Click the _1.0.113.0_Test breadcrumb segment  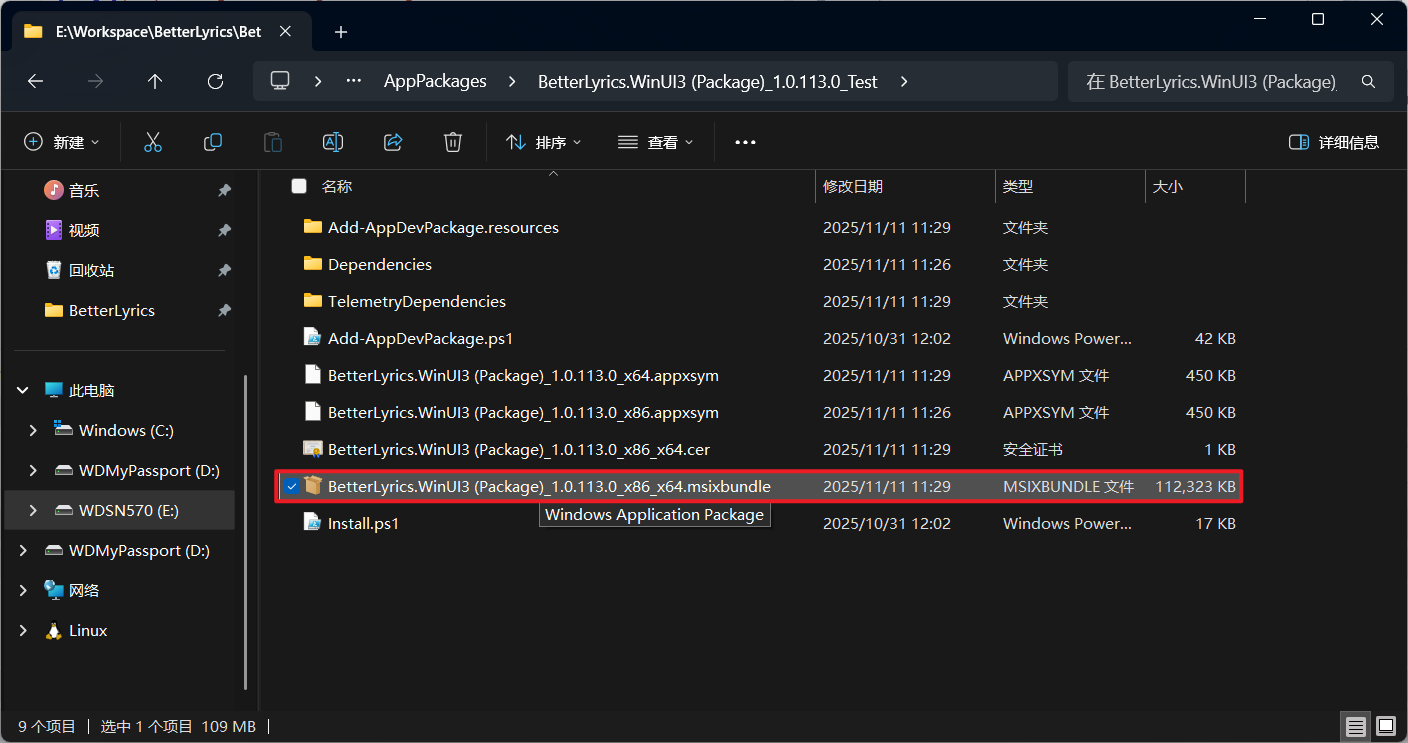coord(708,81)
